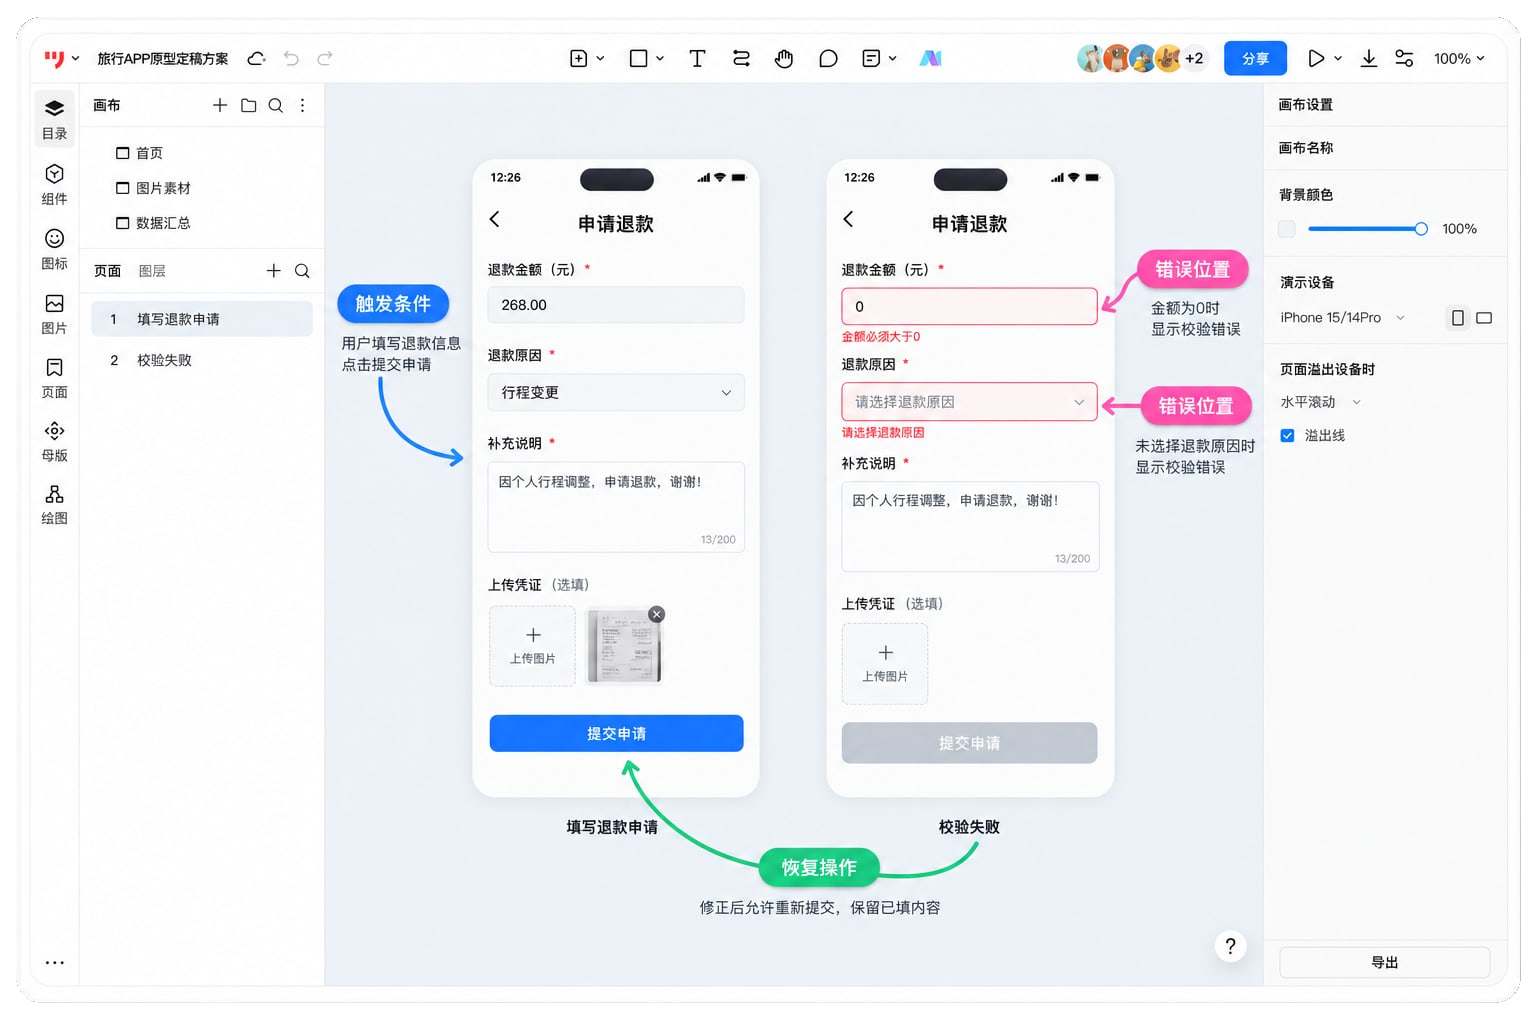
Task: Select the hand pan tool
Action: (784, 59)
